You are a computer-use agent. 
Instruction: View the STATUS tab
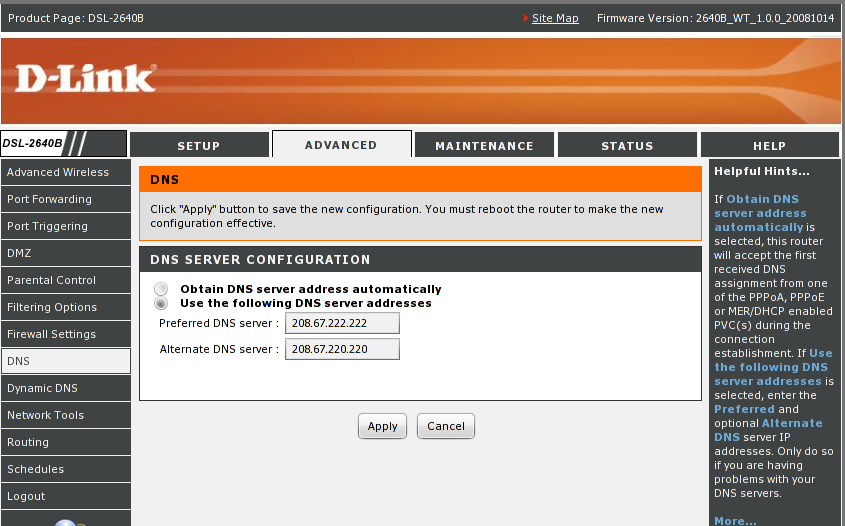(627, 146)
